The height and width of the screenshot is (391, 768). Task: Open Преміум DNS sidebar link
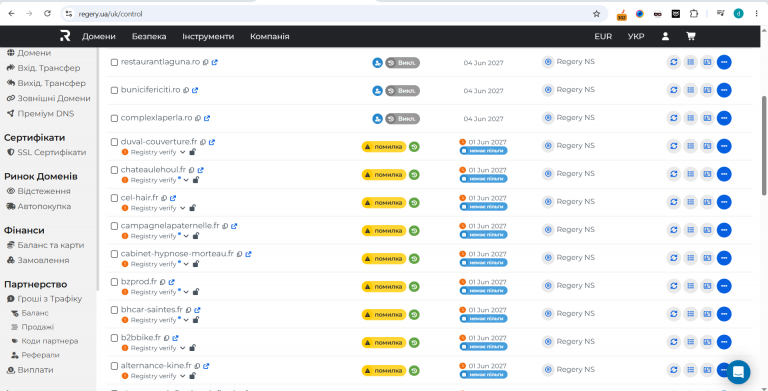(40, 114)
